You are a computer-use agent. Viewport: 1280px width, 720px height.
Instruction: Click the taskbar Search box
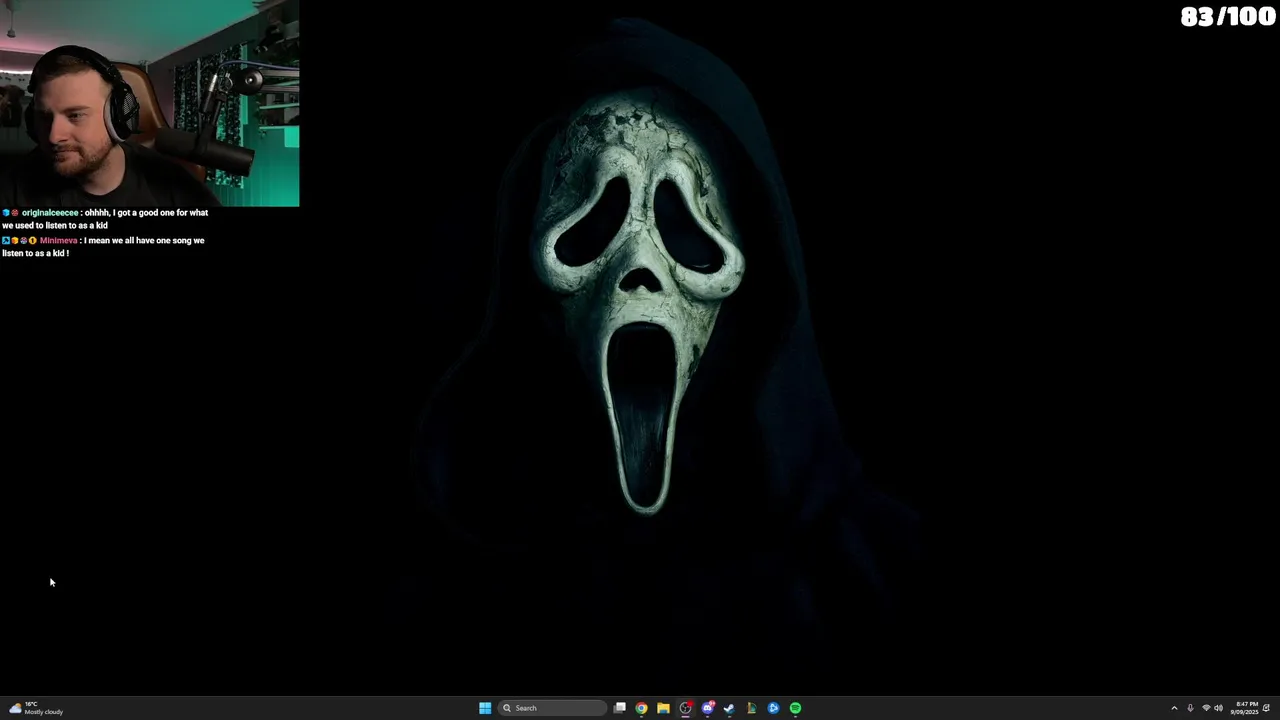pos(553,708)
